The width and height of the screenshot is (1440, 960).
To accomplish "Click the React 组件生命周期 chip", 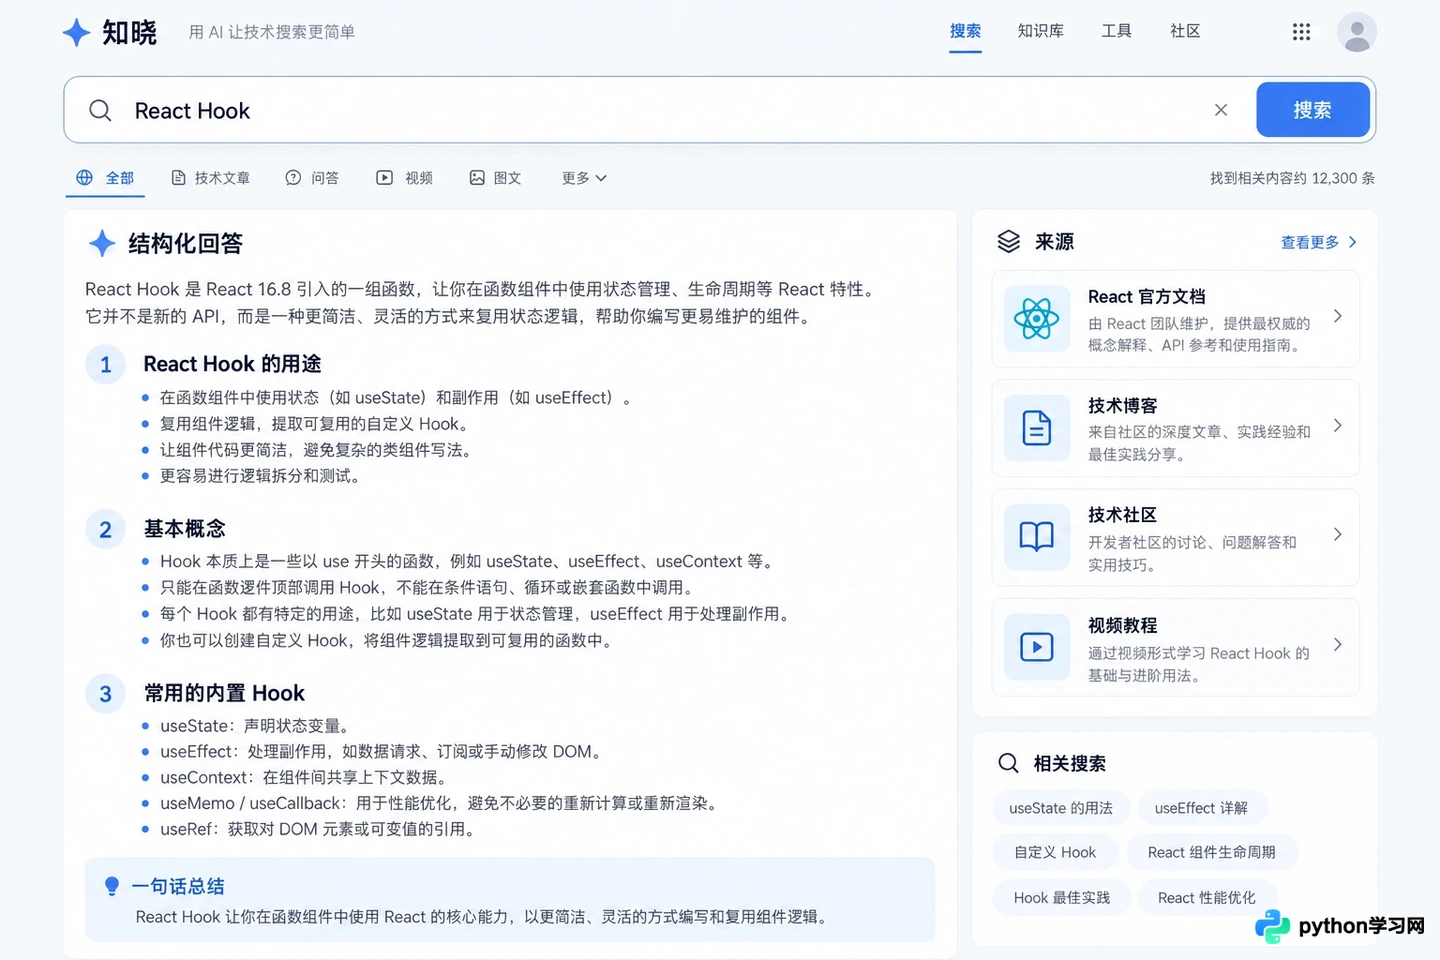I will pyautogui.click(x=1211, y=852).
